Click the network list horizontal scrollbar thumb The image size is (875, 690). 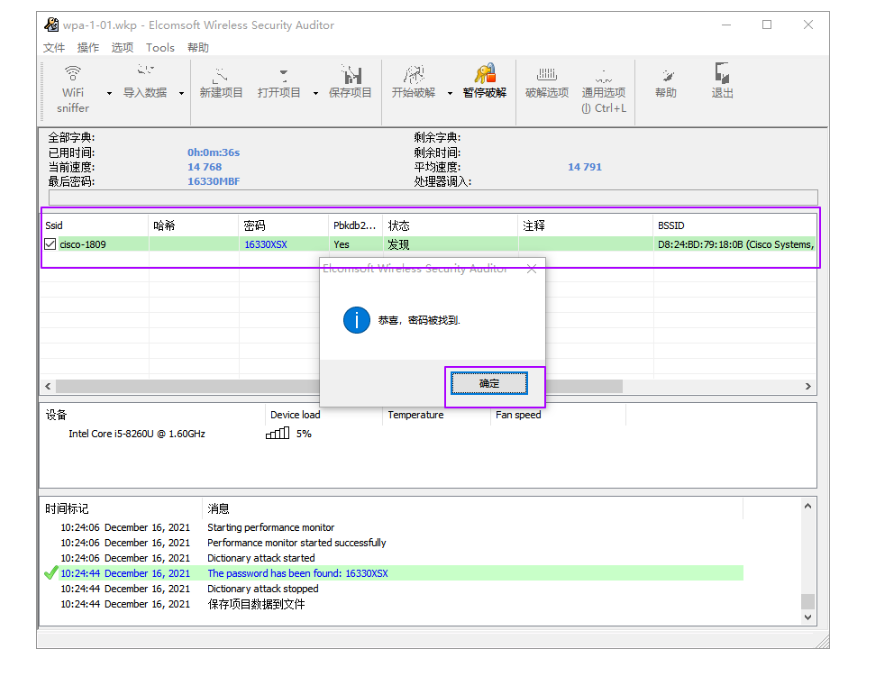pyautogui.click(x=339, y=386)
